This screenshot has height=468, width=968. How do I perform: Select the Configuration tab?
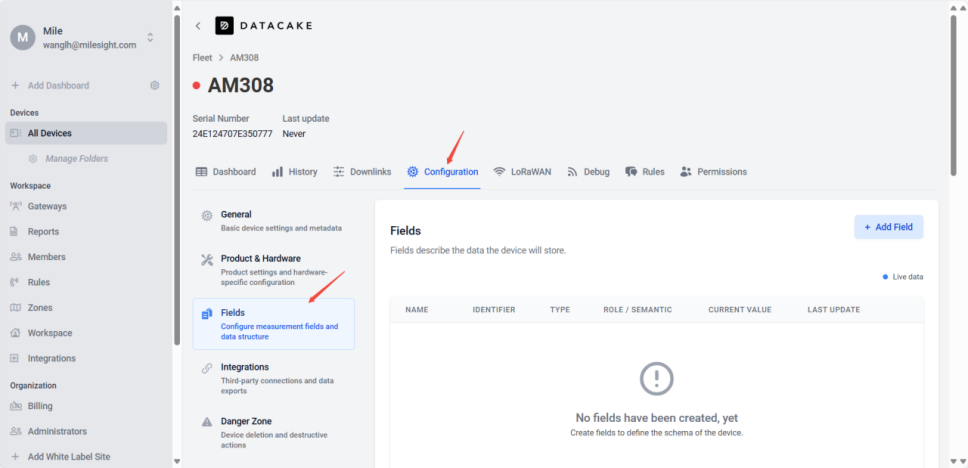point(443,172)
